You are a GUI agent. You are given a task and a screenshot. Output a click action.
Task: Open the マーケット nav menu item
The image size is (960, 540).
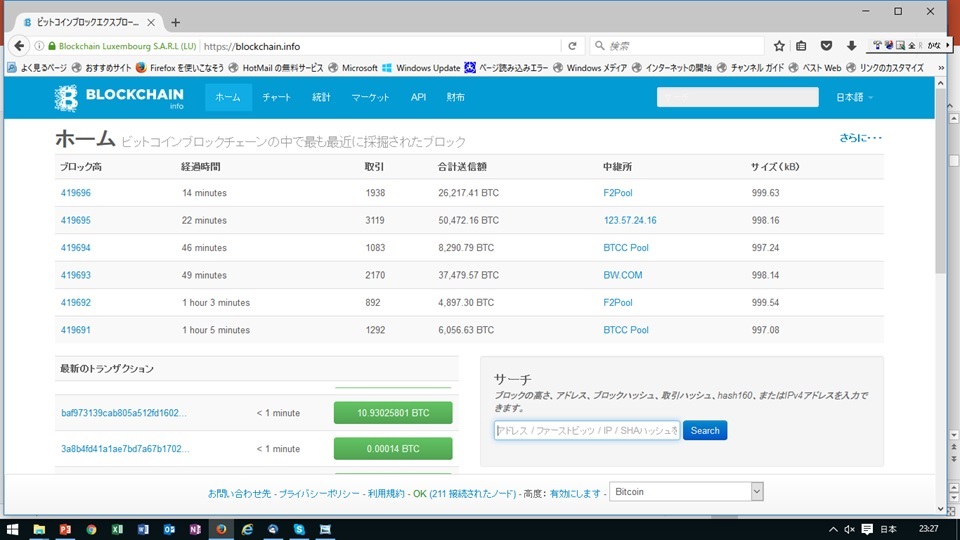click(x=370, y=97)
